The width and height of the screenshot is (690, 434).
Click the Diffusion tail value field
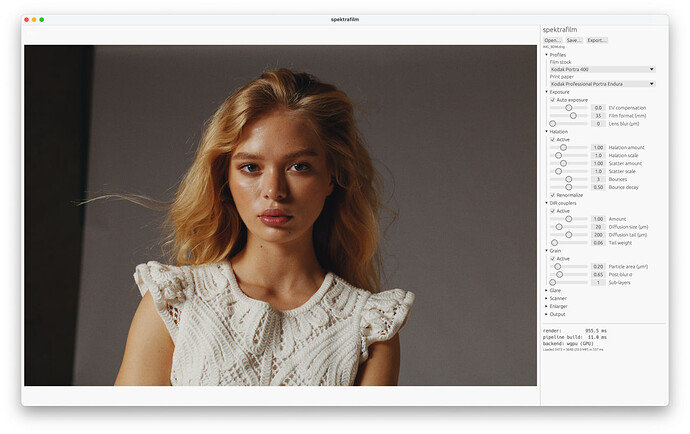point(598,235)
